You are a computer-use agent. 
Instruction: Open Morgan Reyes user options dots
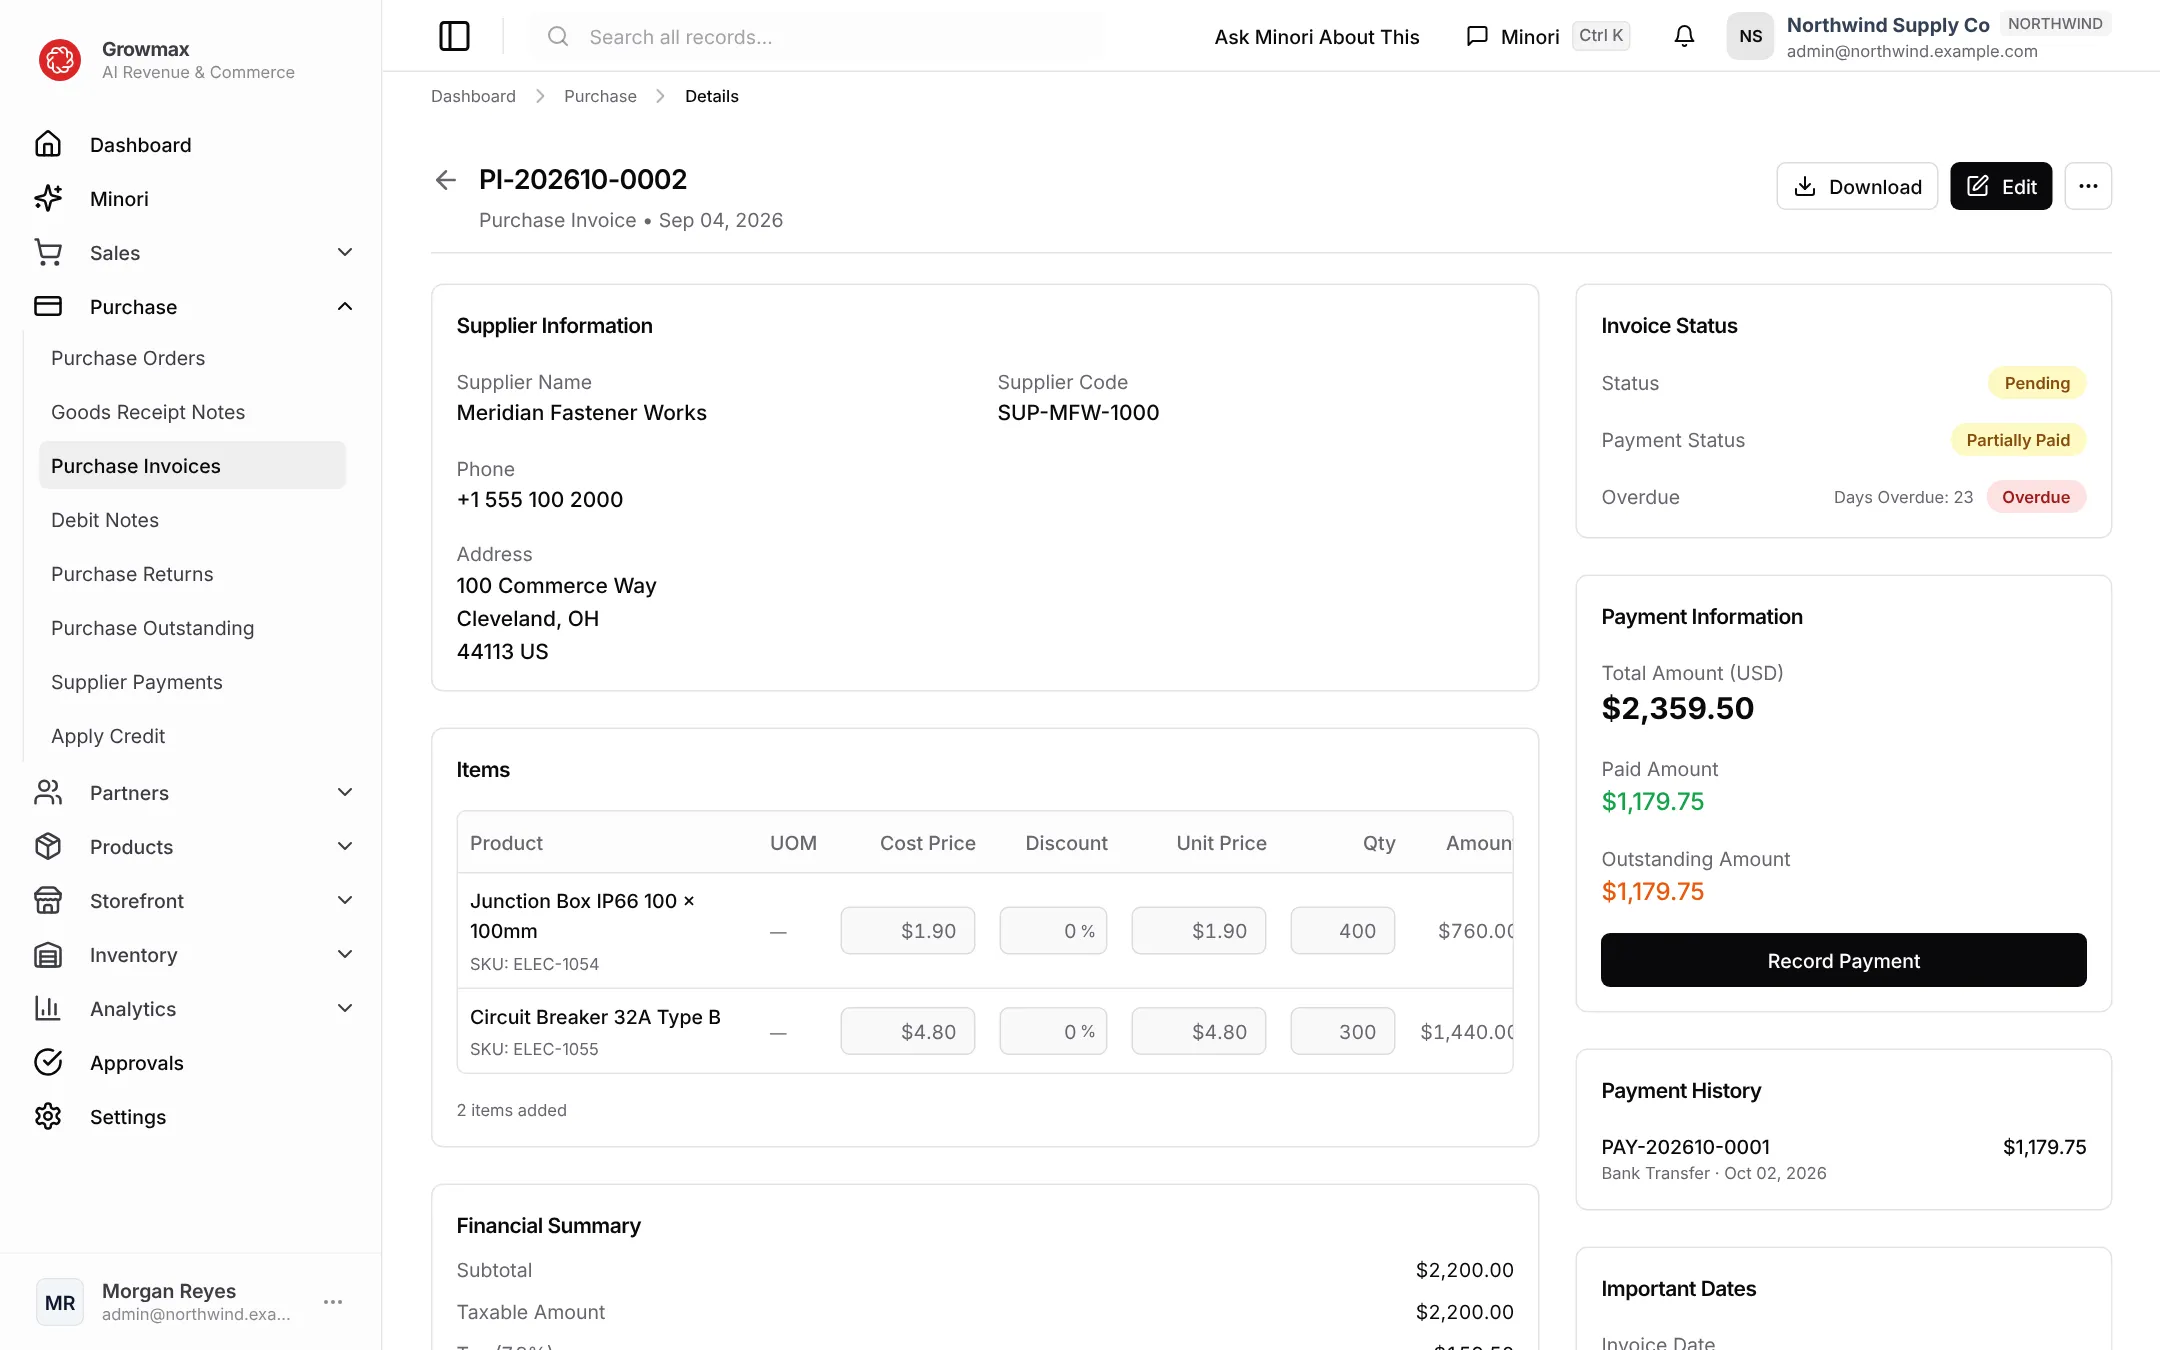tap(333, 1302)
